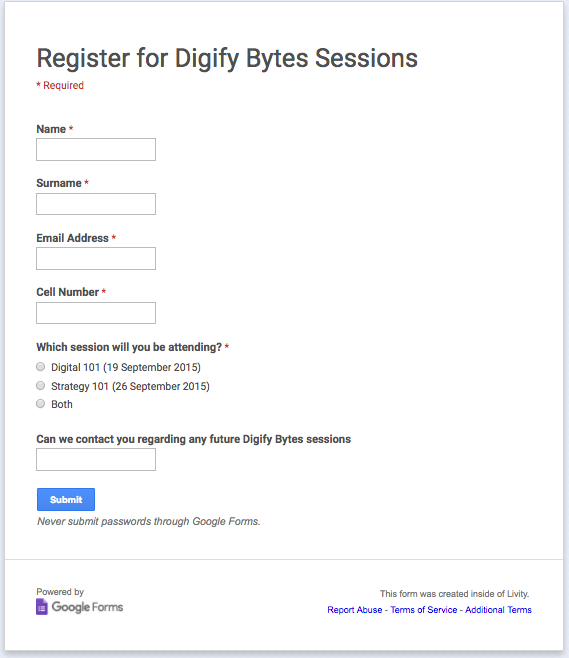This screenshot has height=658, width=569.
Task: Click the Register for Digify Bytes Sessions heading
Action: tap(227, 58)
